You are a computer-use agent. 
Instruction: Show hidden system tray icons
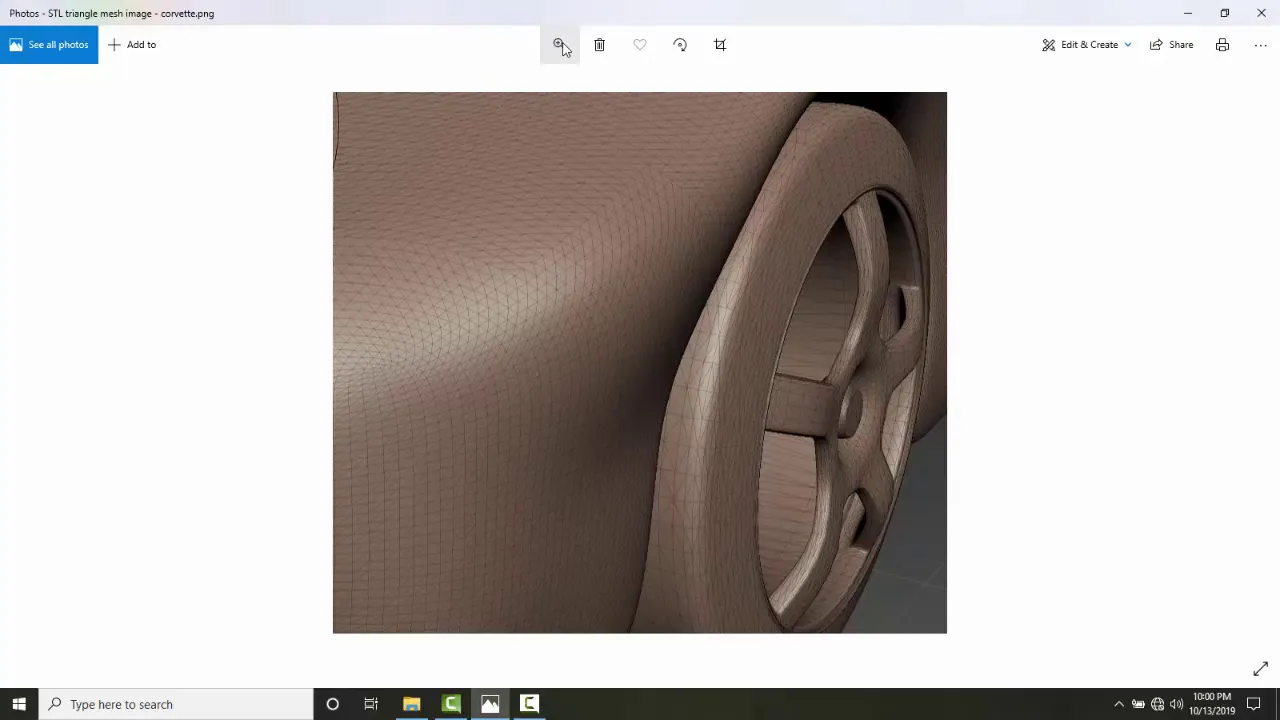[x=1118, y=704]
